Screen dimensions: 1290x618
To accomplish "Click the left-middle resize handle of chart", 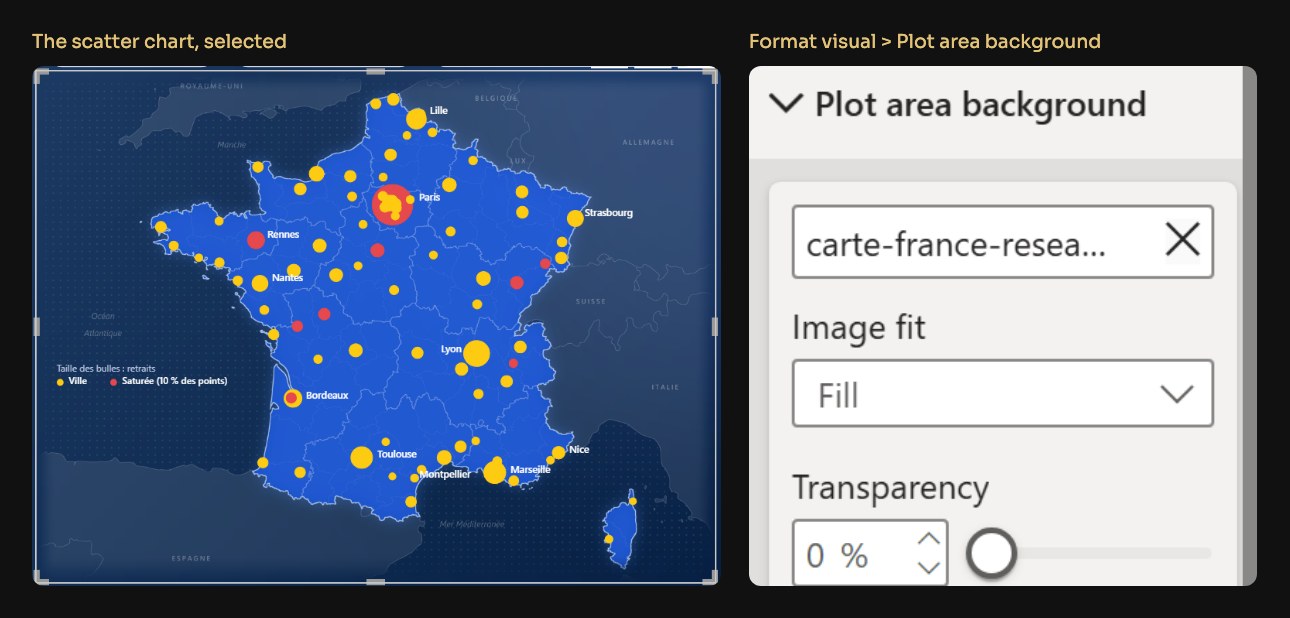I will (37, 326).
